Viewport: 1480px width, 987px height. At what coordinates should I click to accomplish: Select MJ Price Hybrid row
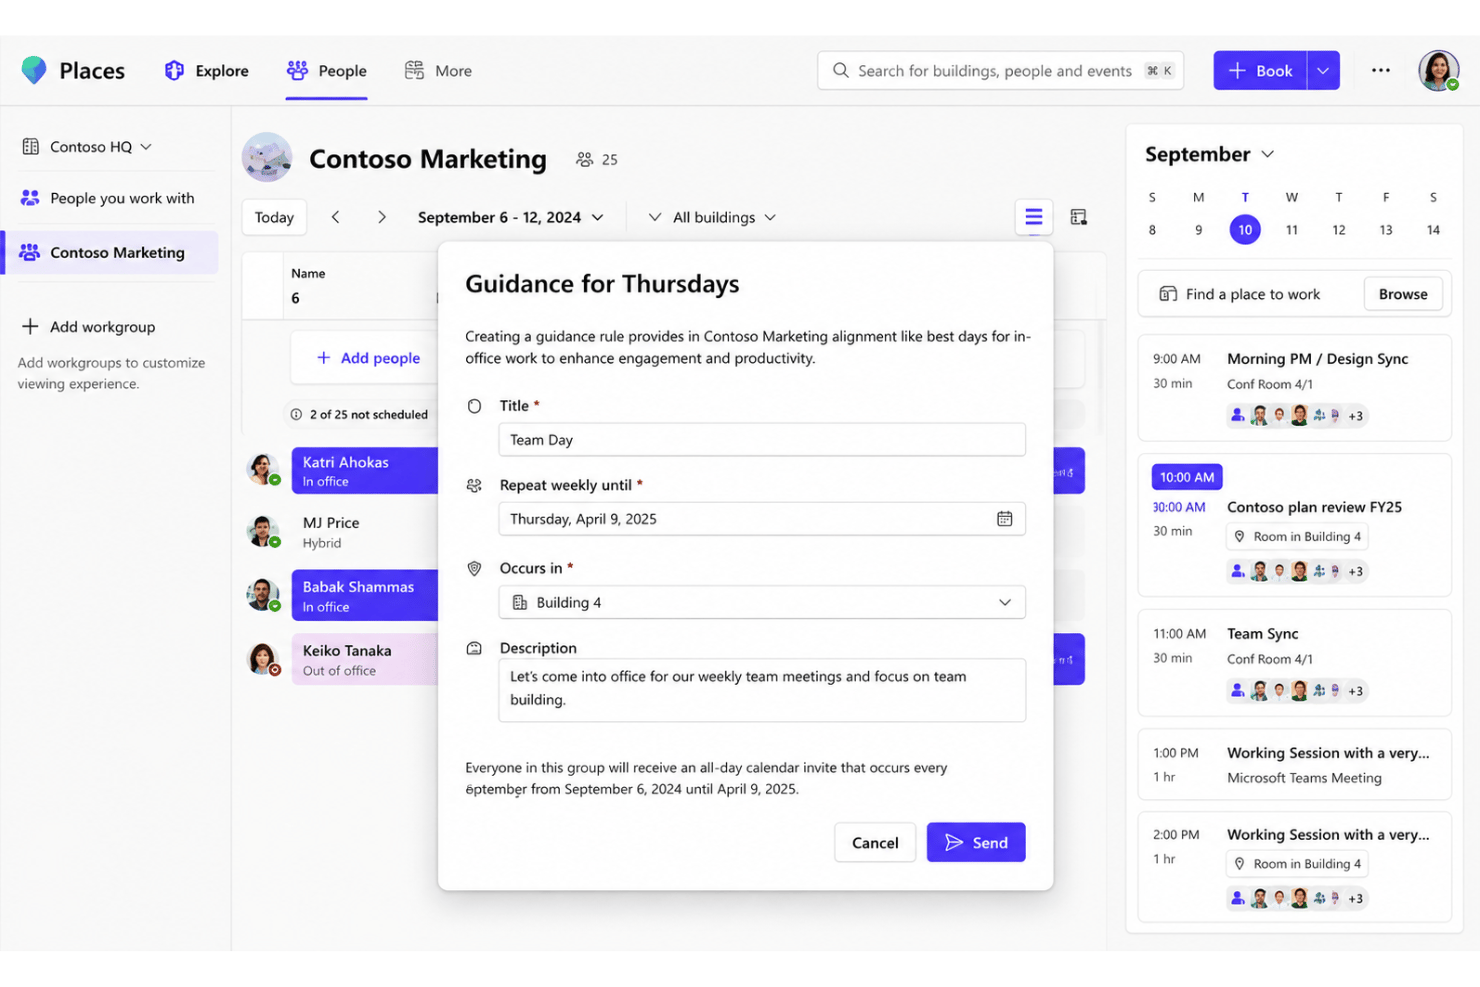365,533
